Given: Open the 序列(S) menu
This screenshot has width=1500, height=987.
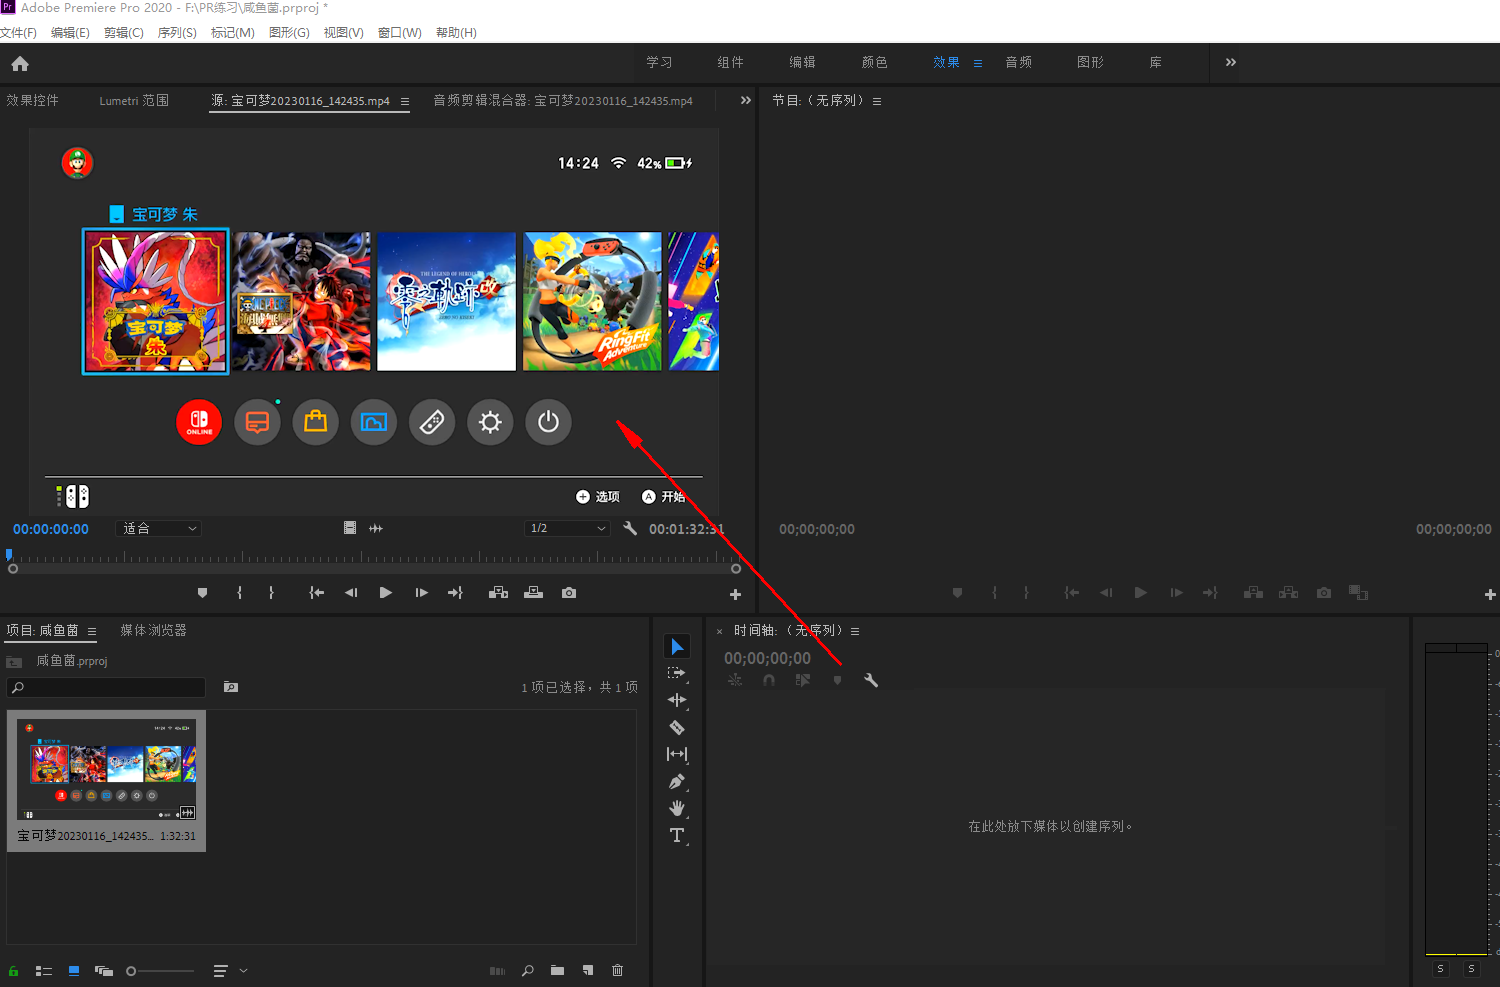Looking at the screenshot, I should 177,32.
